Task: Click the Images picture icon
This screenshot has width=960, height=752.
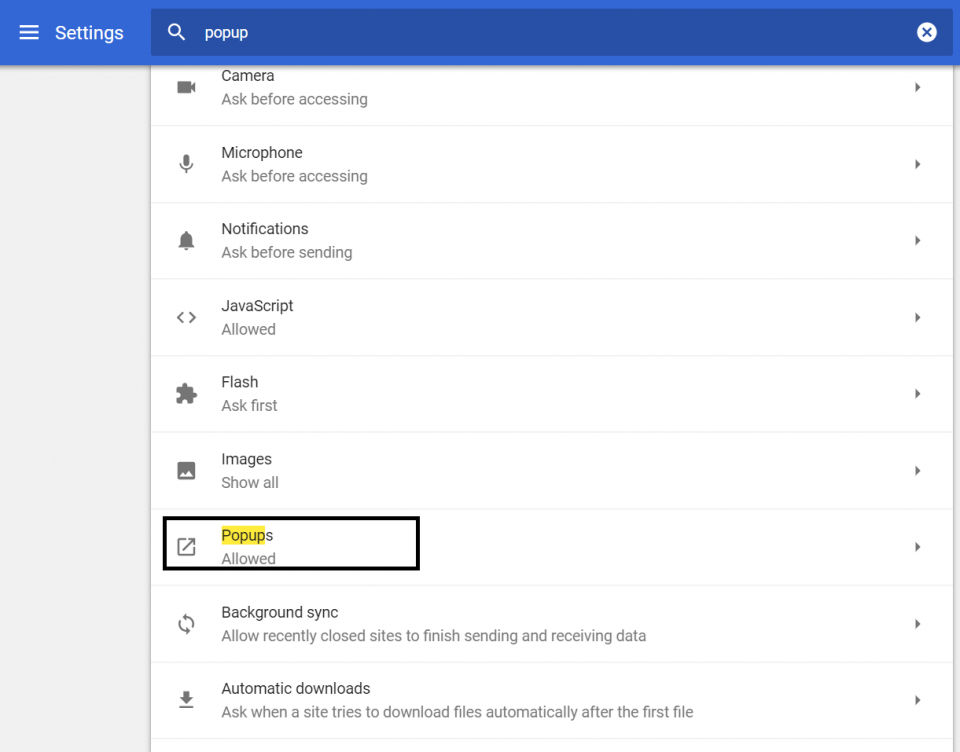Action: (186, 471)
